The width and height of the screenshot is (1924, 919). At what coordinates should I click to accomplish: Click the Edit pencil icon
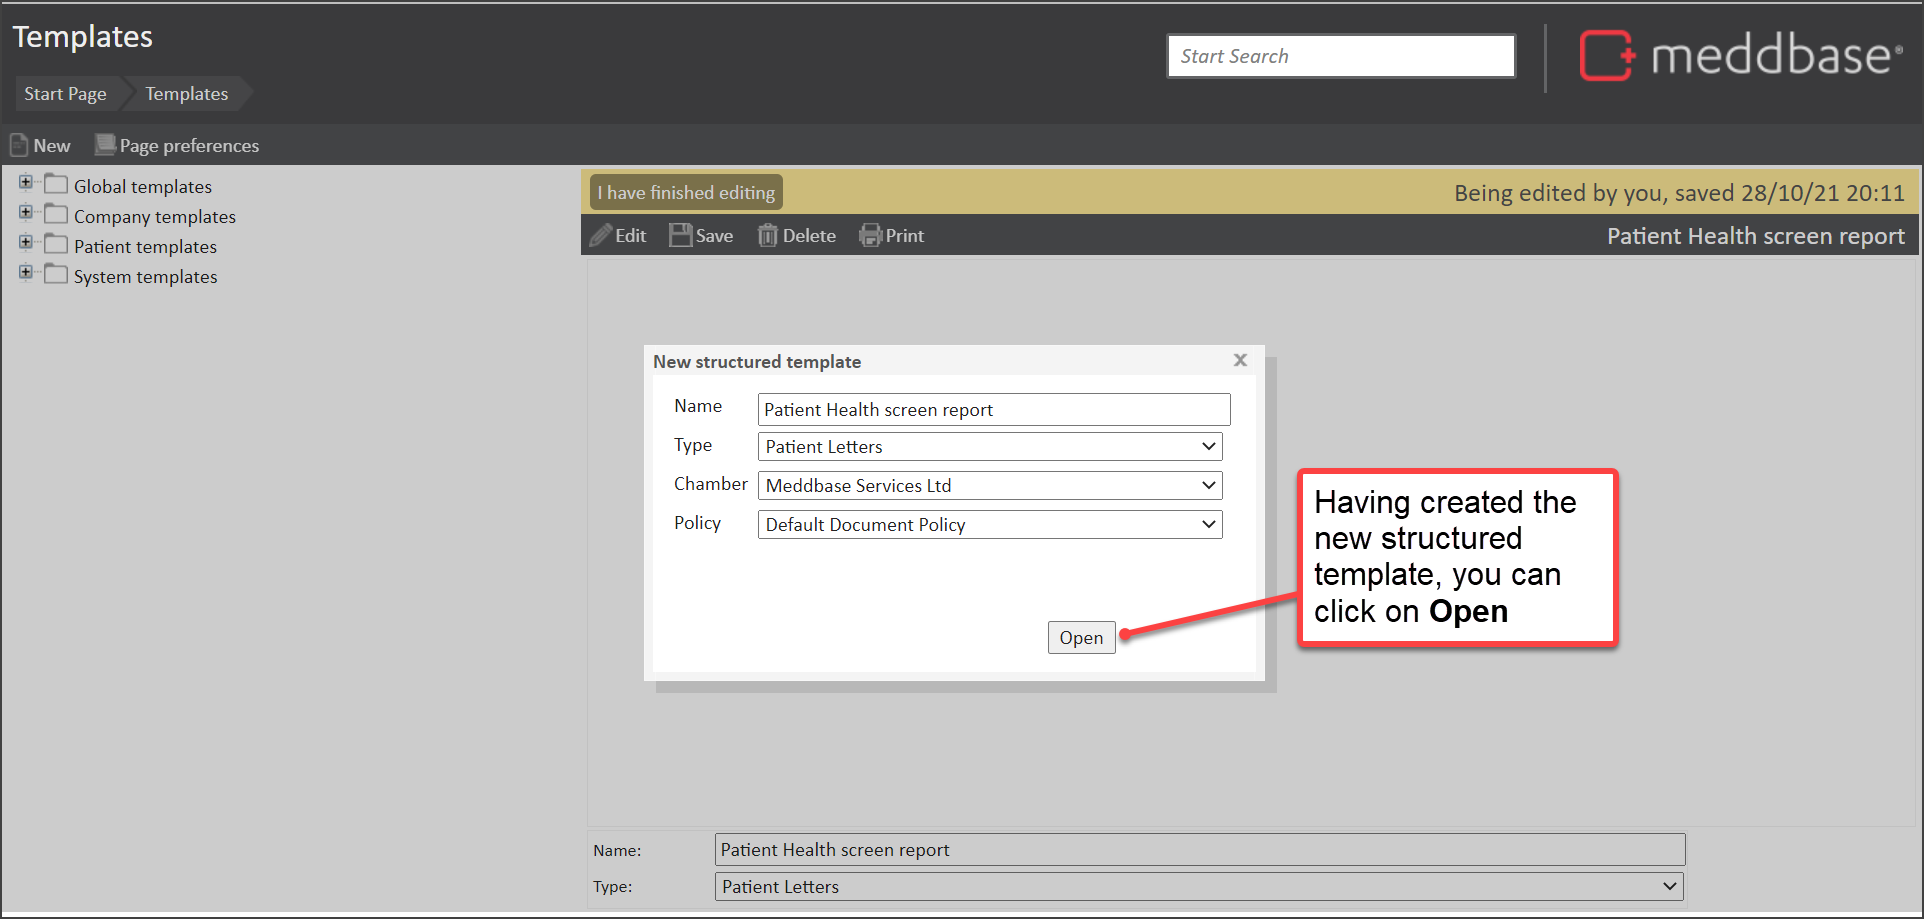601,236
